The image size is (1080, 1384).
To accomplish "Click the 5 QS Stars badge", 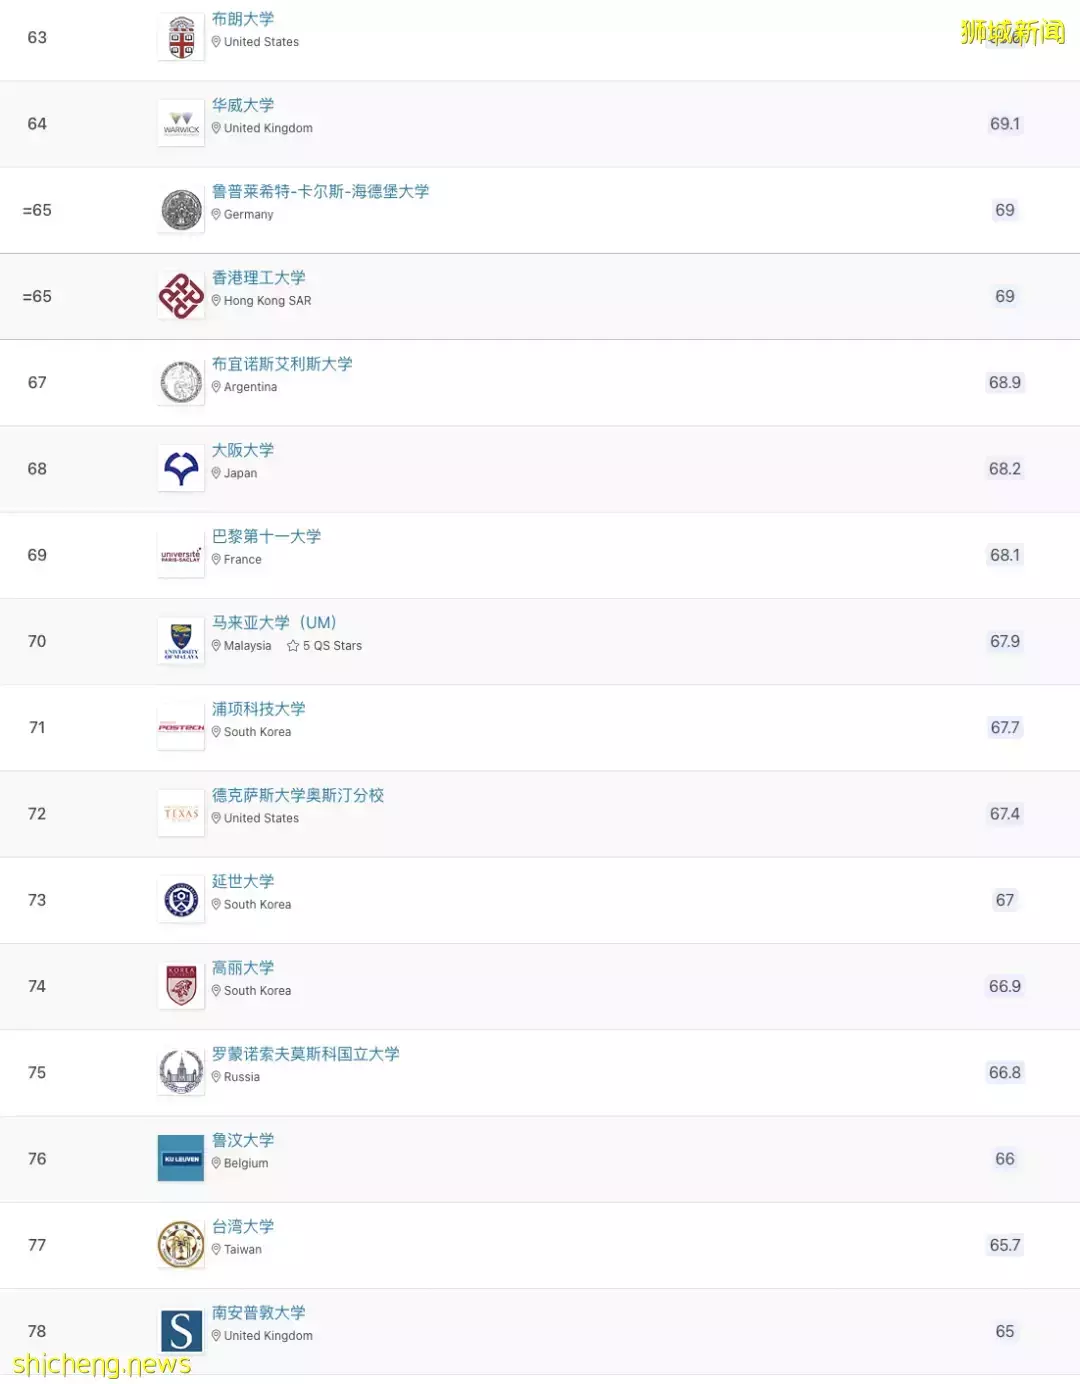I will (325, 645).
